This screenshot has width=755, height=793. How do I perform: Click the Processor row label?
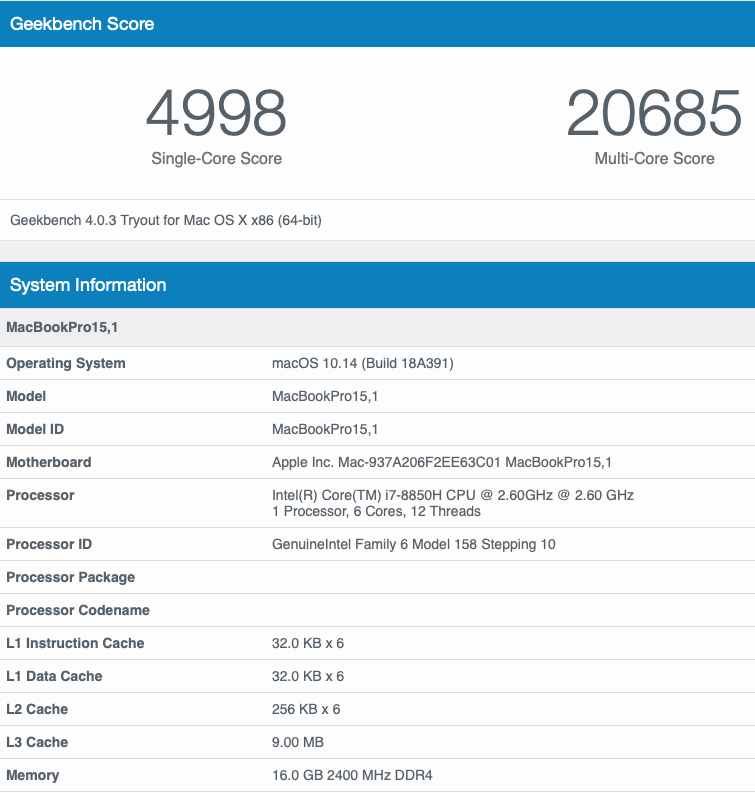[40, 495]
